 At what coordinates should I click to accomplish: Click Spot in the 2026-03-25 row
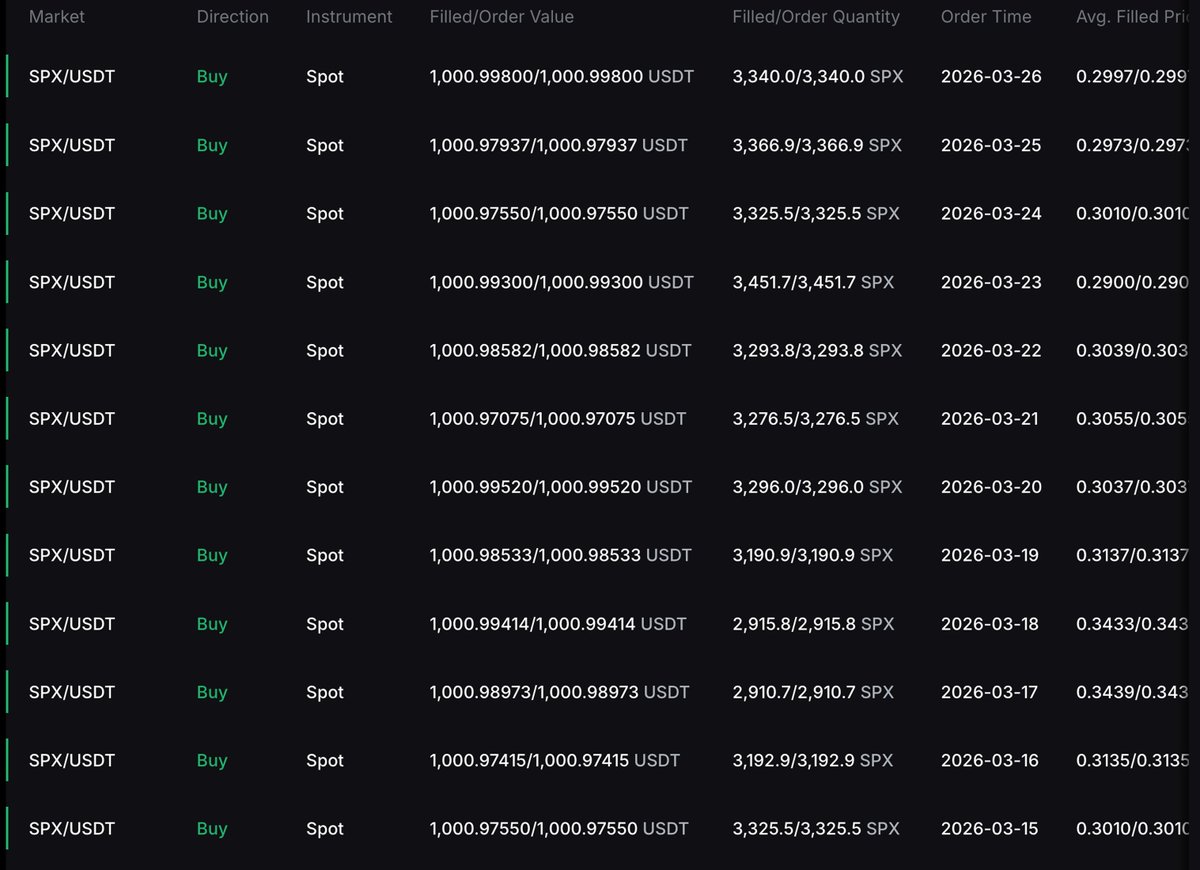pyautogui.click(x=325, y=145)
